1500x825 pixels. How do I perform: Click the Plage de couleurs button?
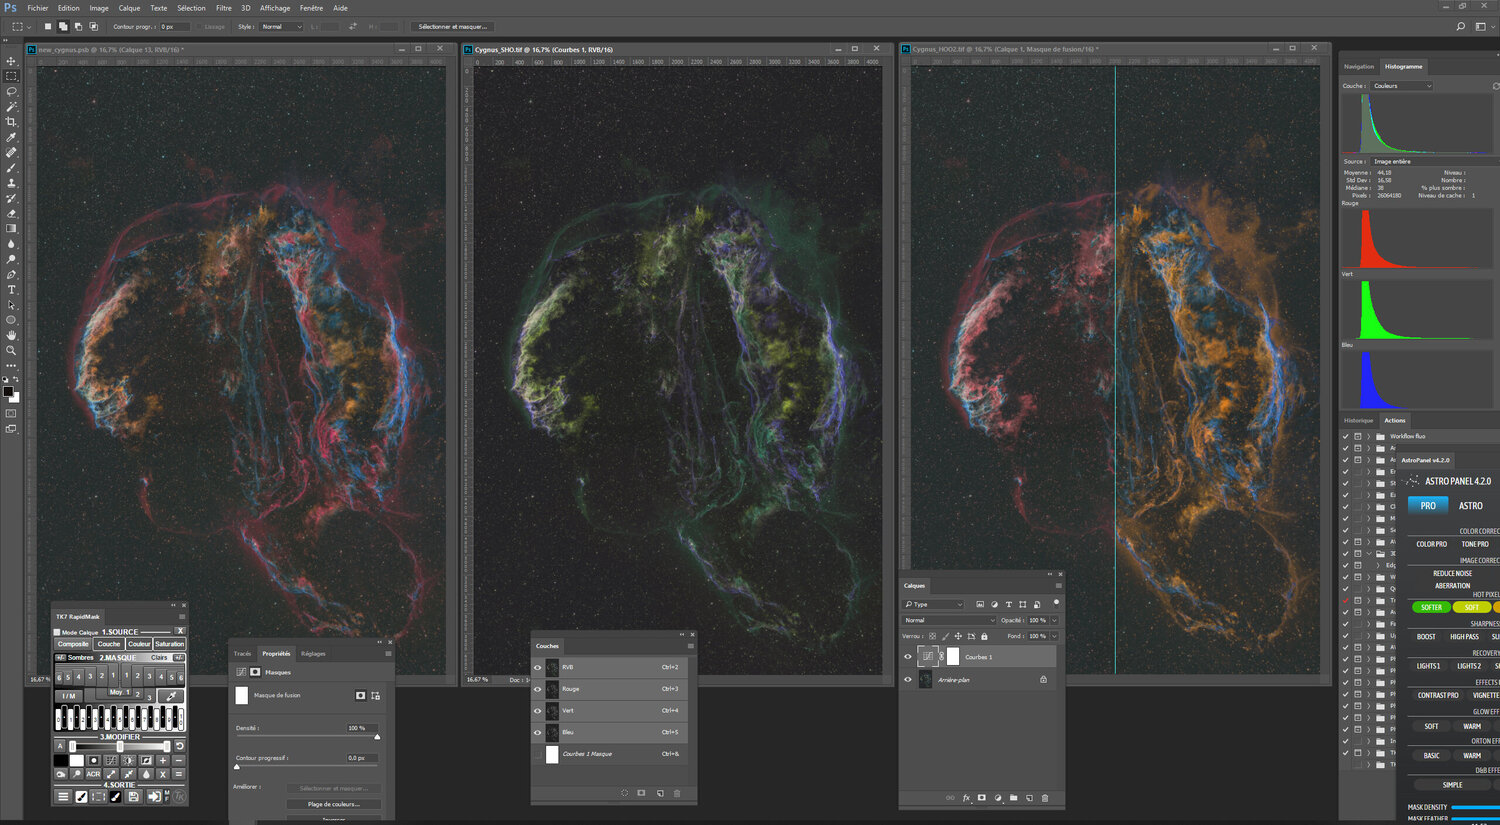pos(333,803)
